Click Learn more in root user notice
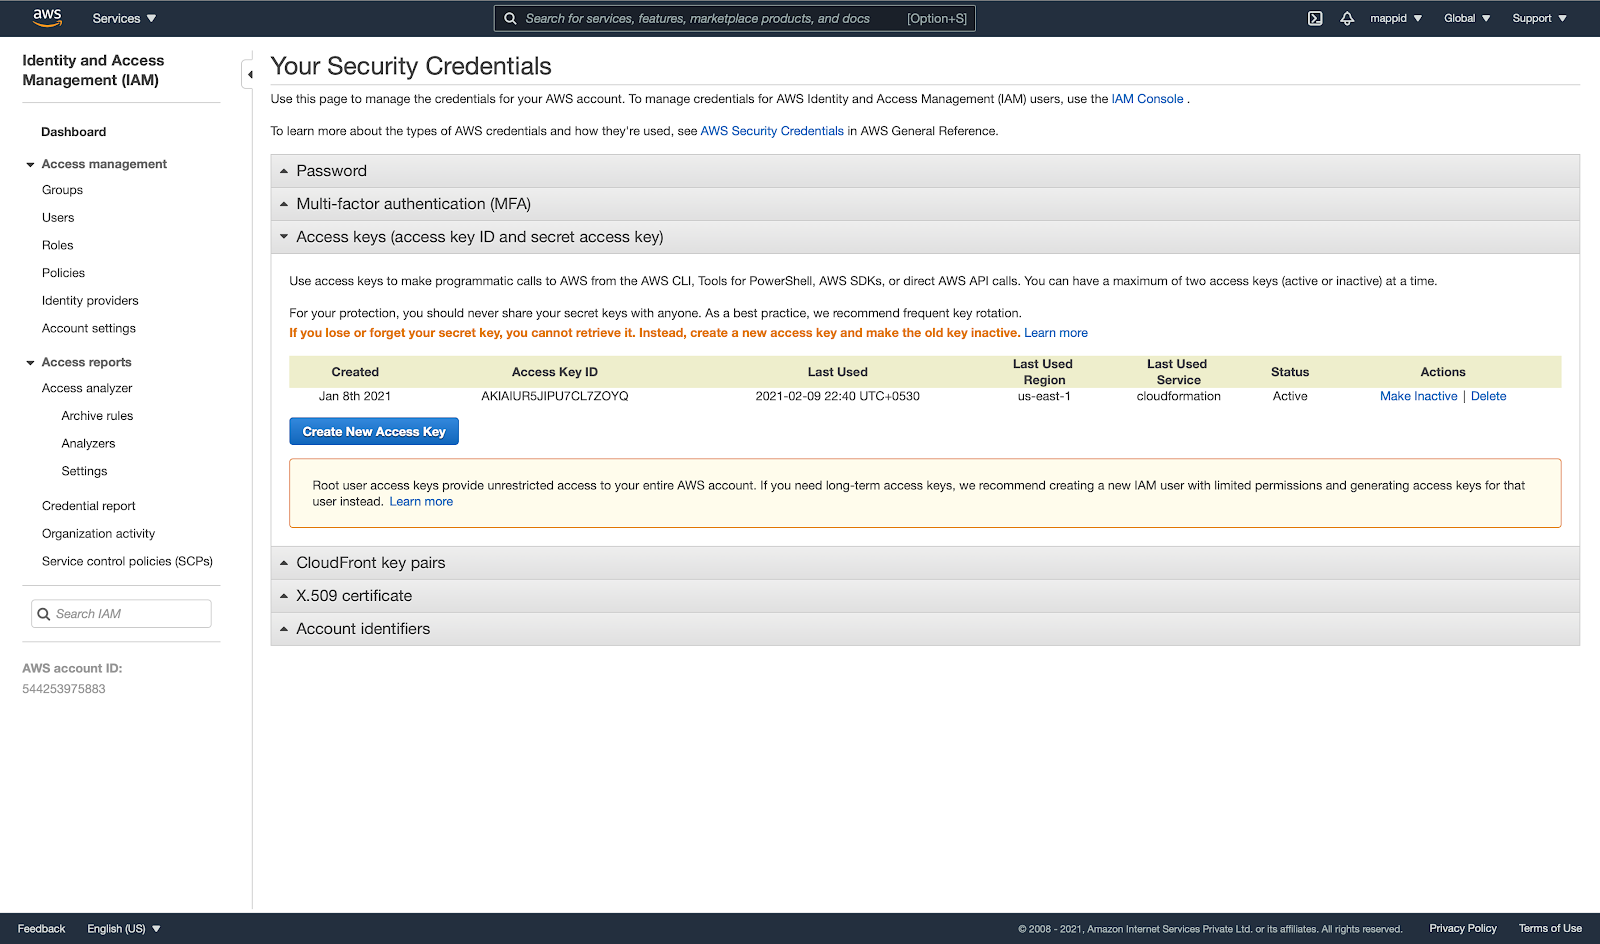Image resolution: width=1600 pixels, height=944 pixels. point(421,502)
